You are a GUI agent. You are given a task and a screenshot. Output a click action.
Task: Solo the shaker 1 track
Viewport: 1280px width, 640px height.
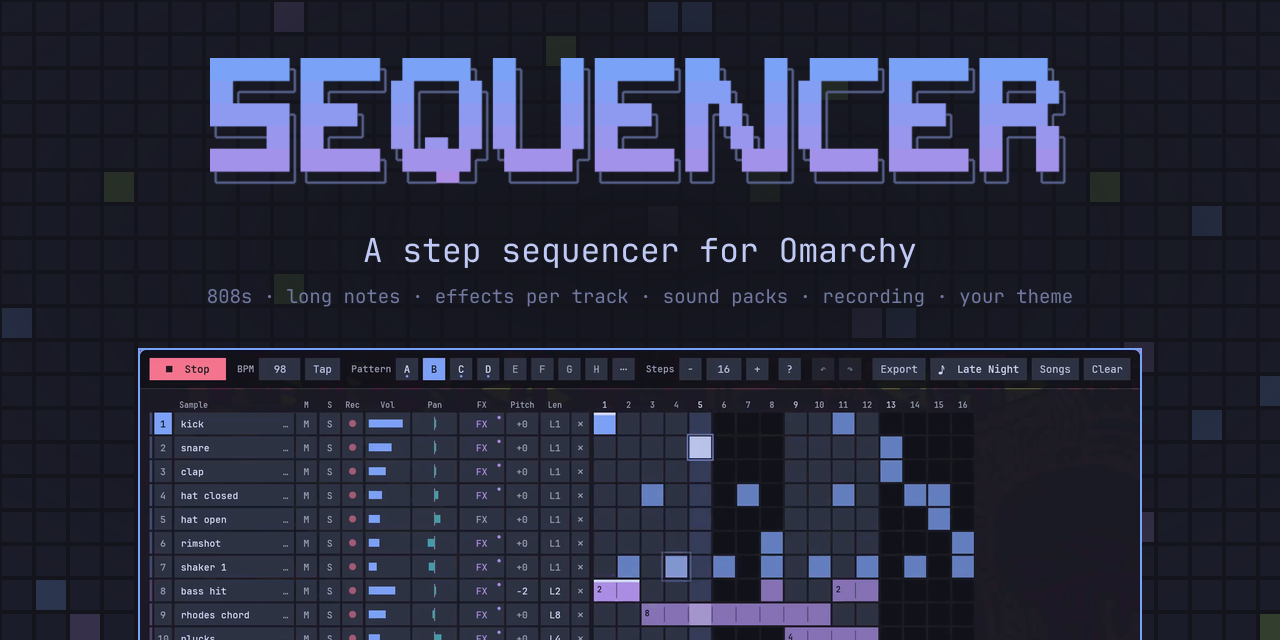pyautogui.click(x=329, y=568)
